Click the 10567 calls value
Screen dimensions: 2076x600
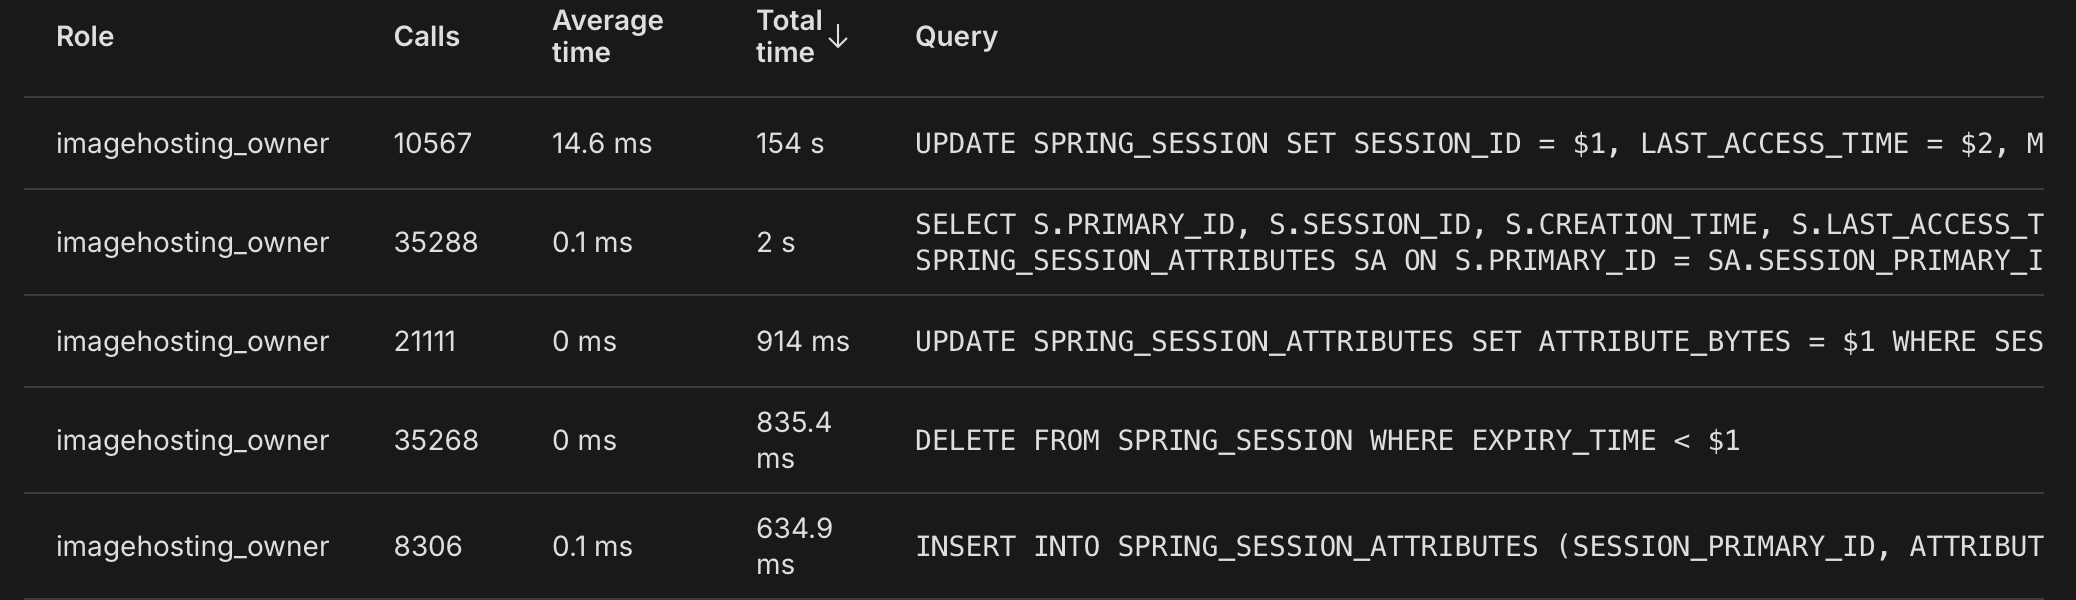pyautogui.click(x=433, y=143)
